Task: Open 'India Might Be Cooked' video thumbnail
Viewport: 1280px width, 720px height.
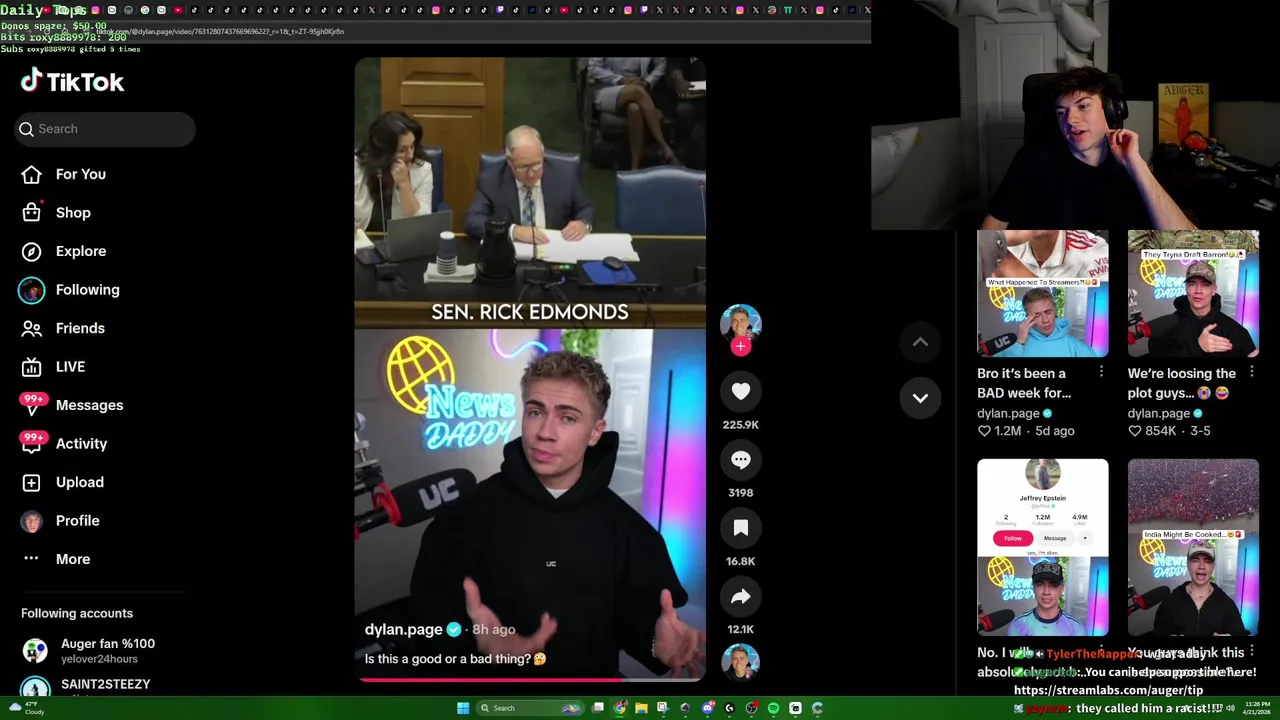Action: tap(1193, 547)
